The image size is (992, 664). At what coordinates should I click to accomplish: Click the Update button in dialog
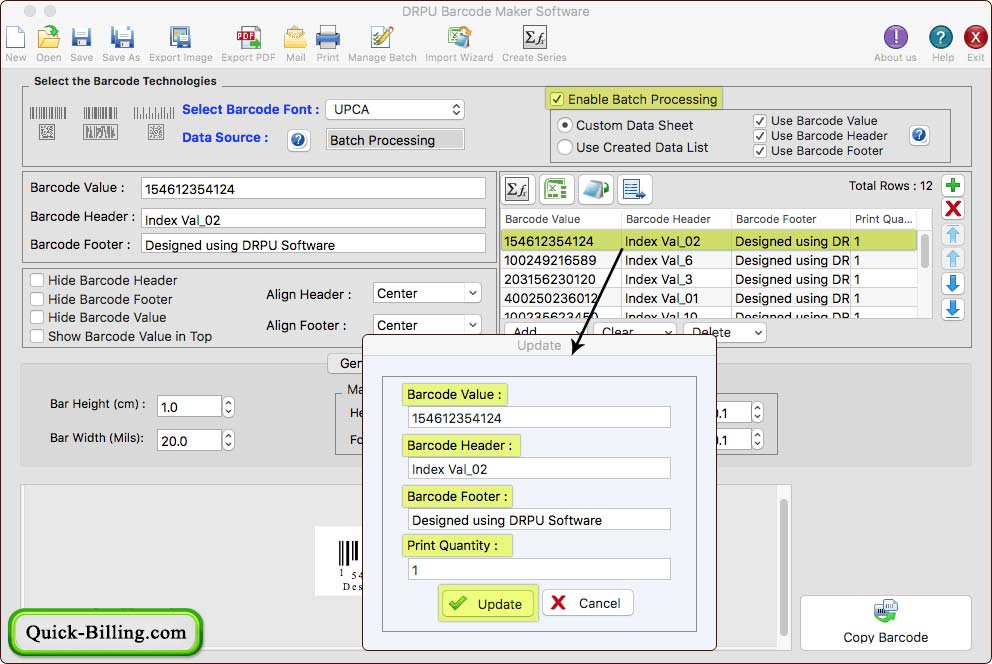488,603
